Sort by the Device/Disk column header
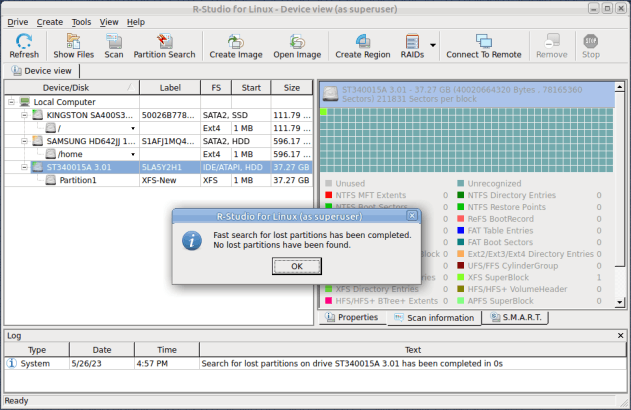Screen dimensions: 631x410 [x=72, y=87]
